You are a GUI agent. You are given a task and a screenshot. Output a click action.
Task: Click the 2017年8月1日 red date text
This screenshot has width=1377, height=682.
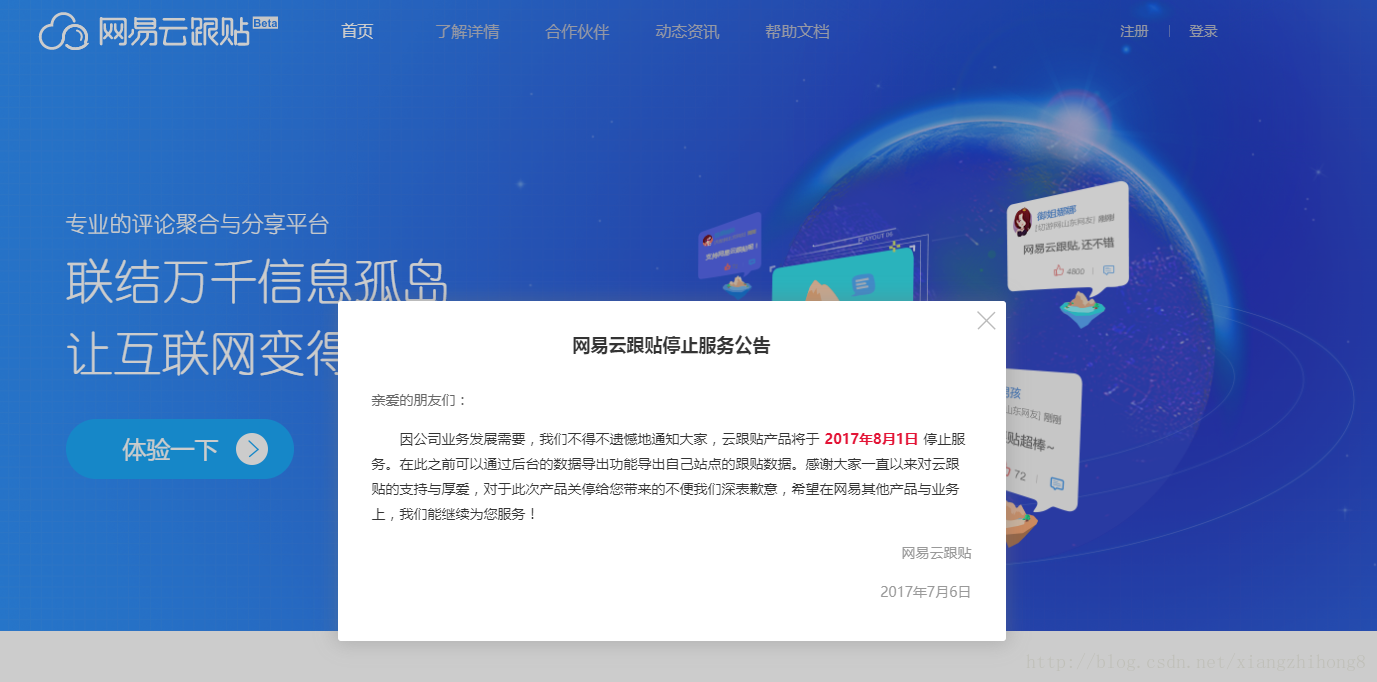pyautogui.click(x=871, y=438)
